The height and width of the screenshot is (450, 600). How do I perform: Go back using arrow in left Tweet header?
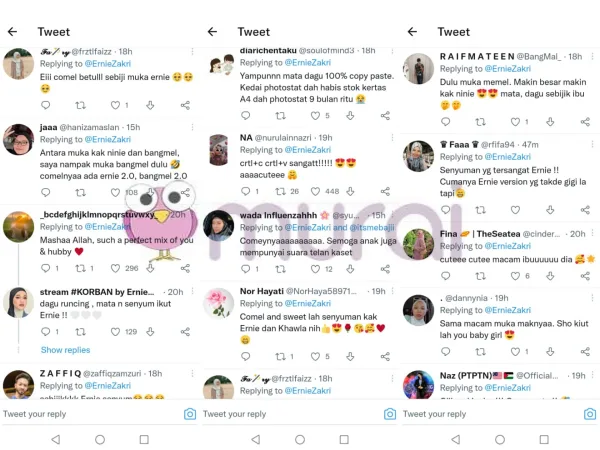[x=13, y=32]
